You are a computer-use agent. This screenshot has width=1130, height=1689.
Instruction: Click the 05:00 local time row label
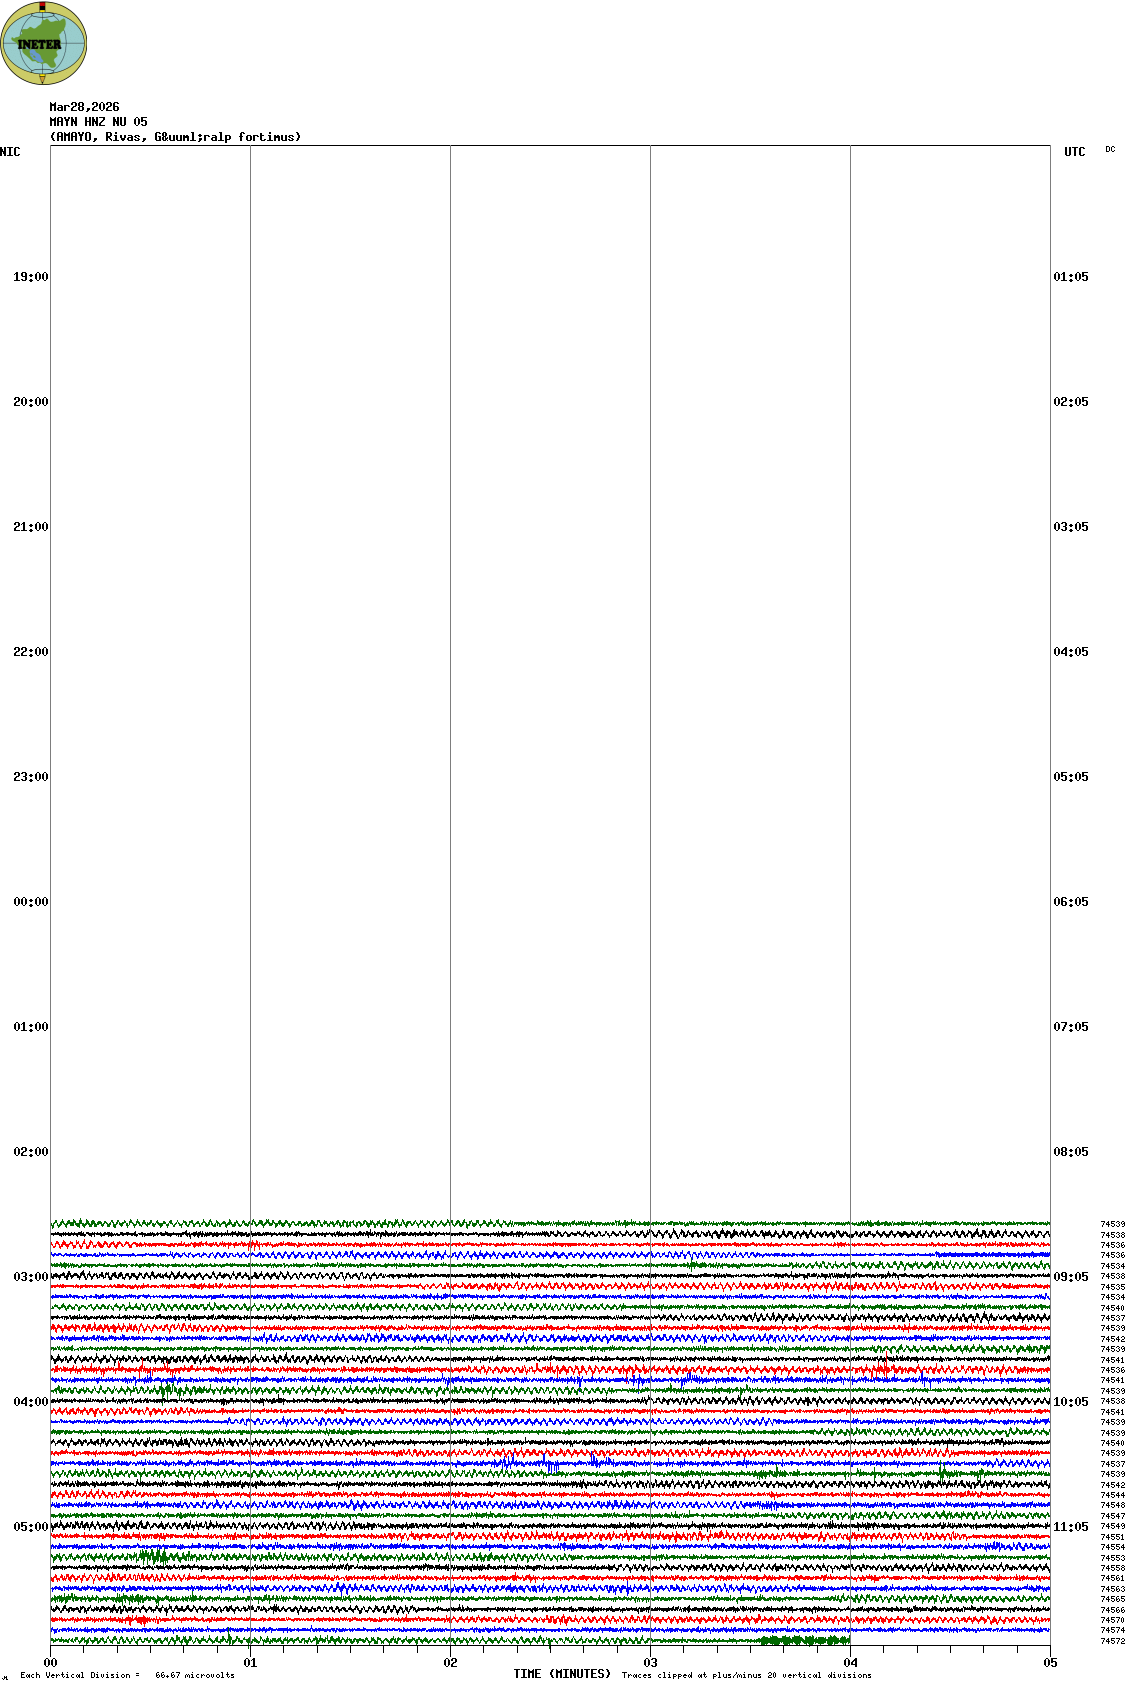30,1527
